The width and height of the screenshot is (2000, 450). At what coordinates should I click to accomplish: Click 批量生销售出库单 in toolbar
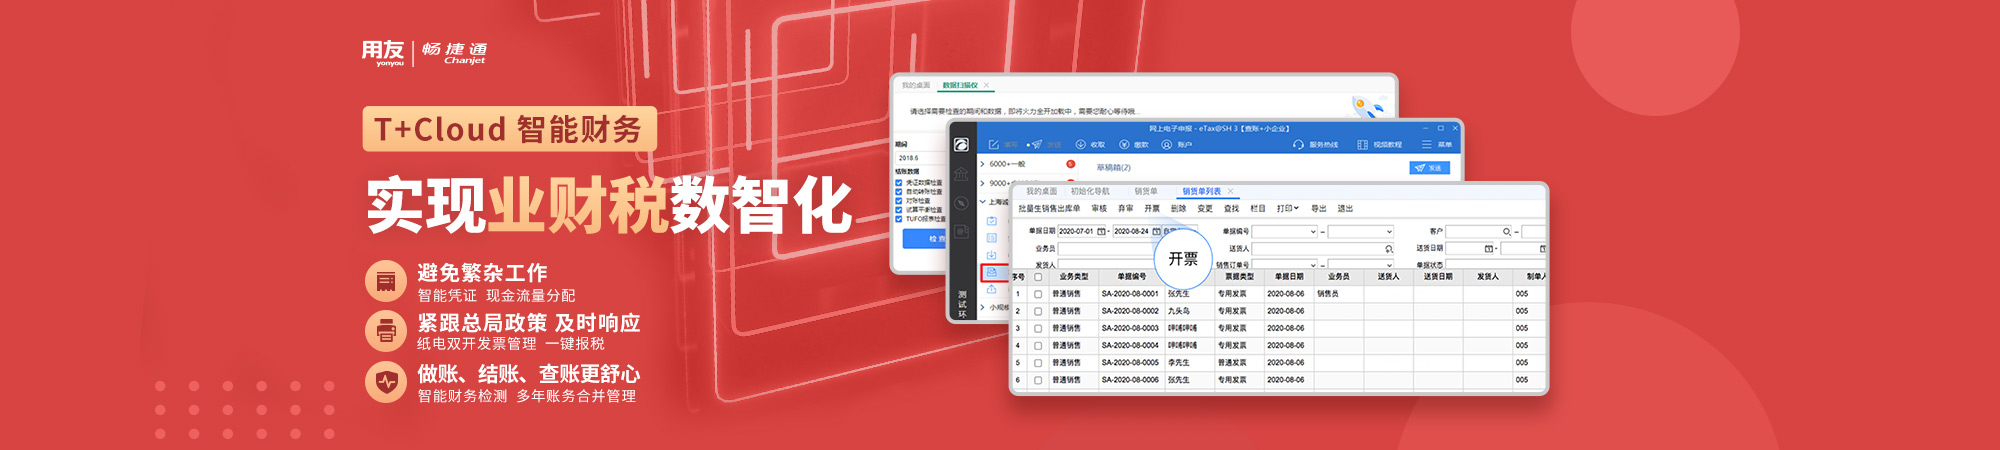coord(1049,208)
